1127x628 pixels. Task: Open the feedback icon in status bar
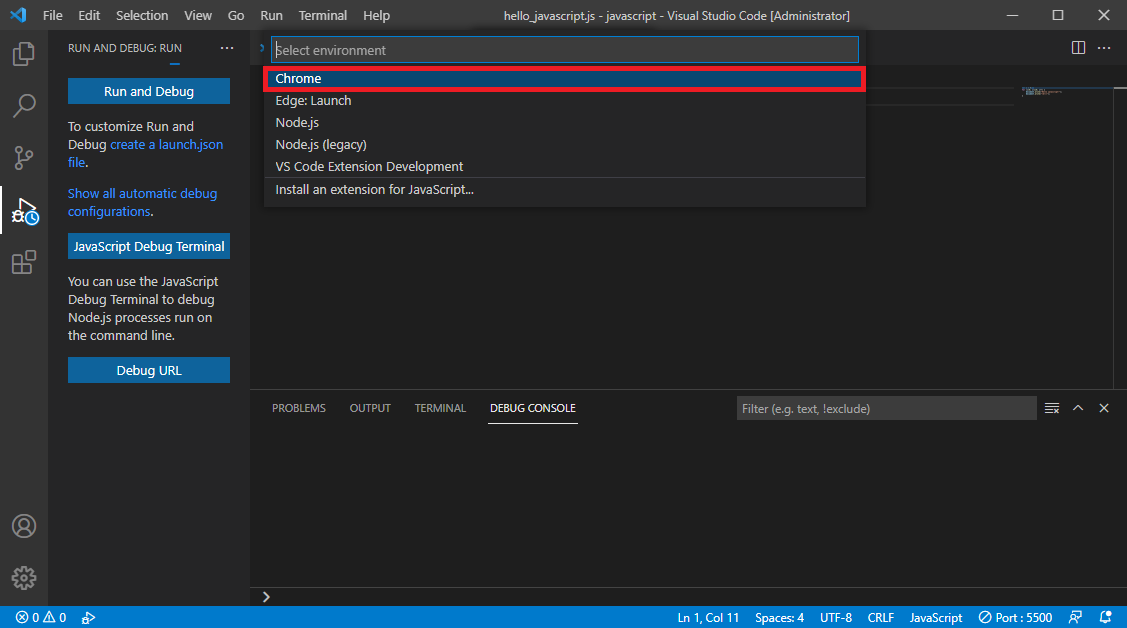click(x=1075, y=618)
